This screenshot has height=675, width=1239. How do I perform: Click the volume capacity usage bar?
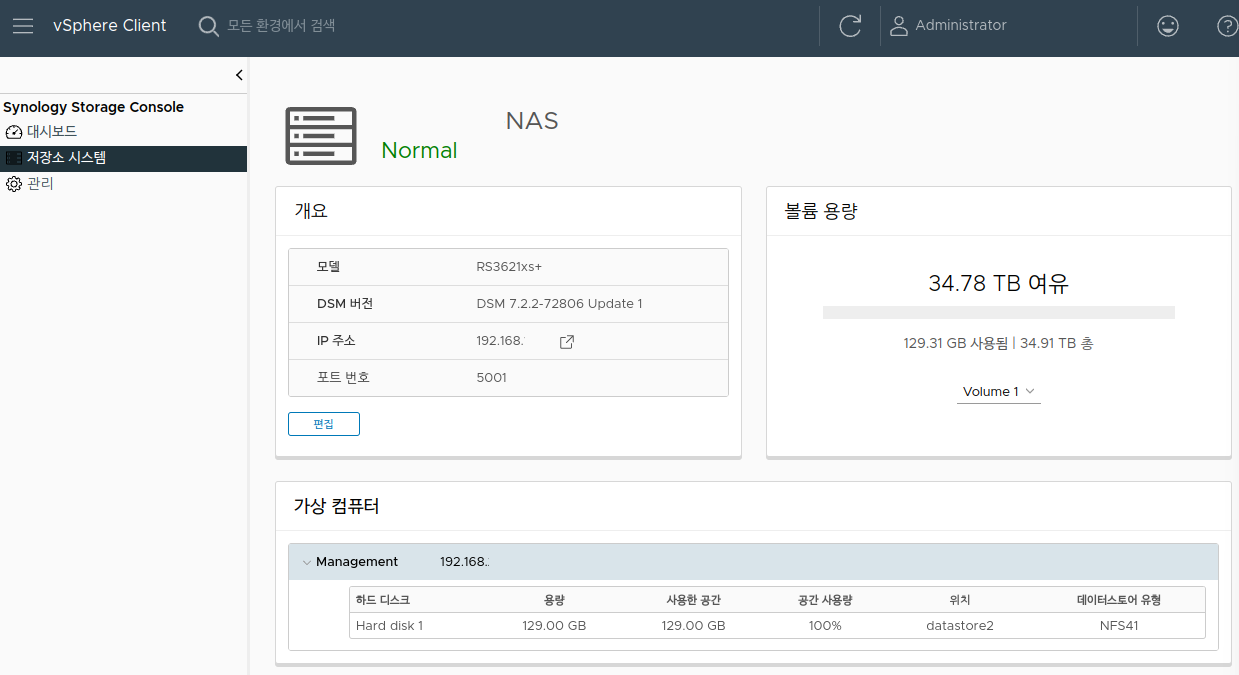pos(999,313)
